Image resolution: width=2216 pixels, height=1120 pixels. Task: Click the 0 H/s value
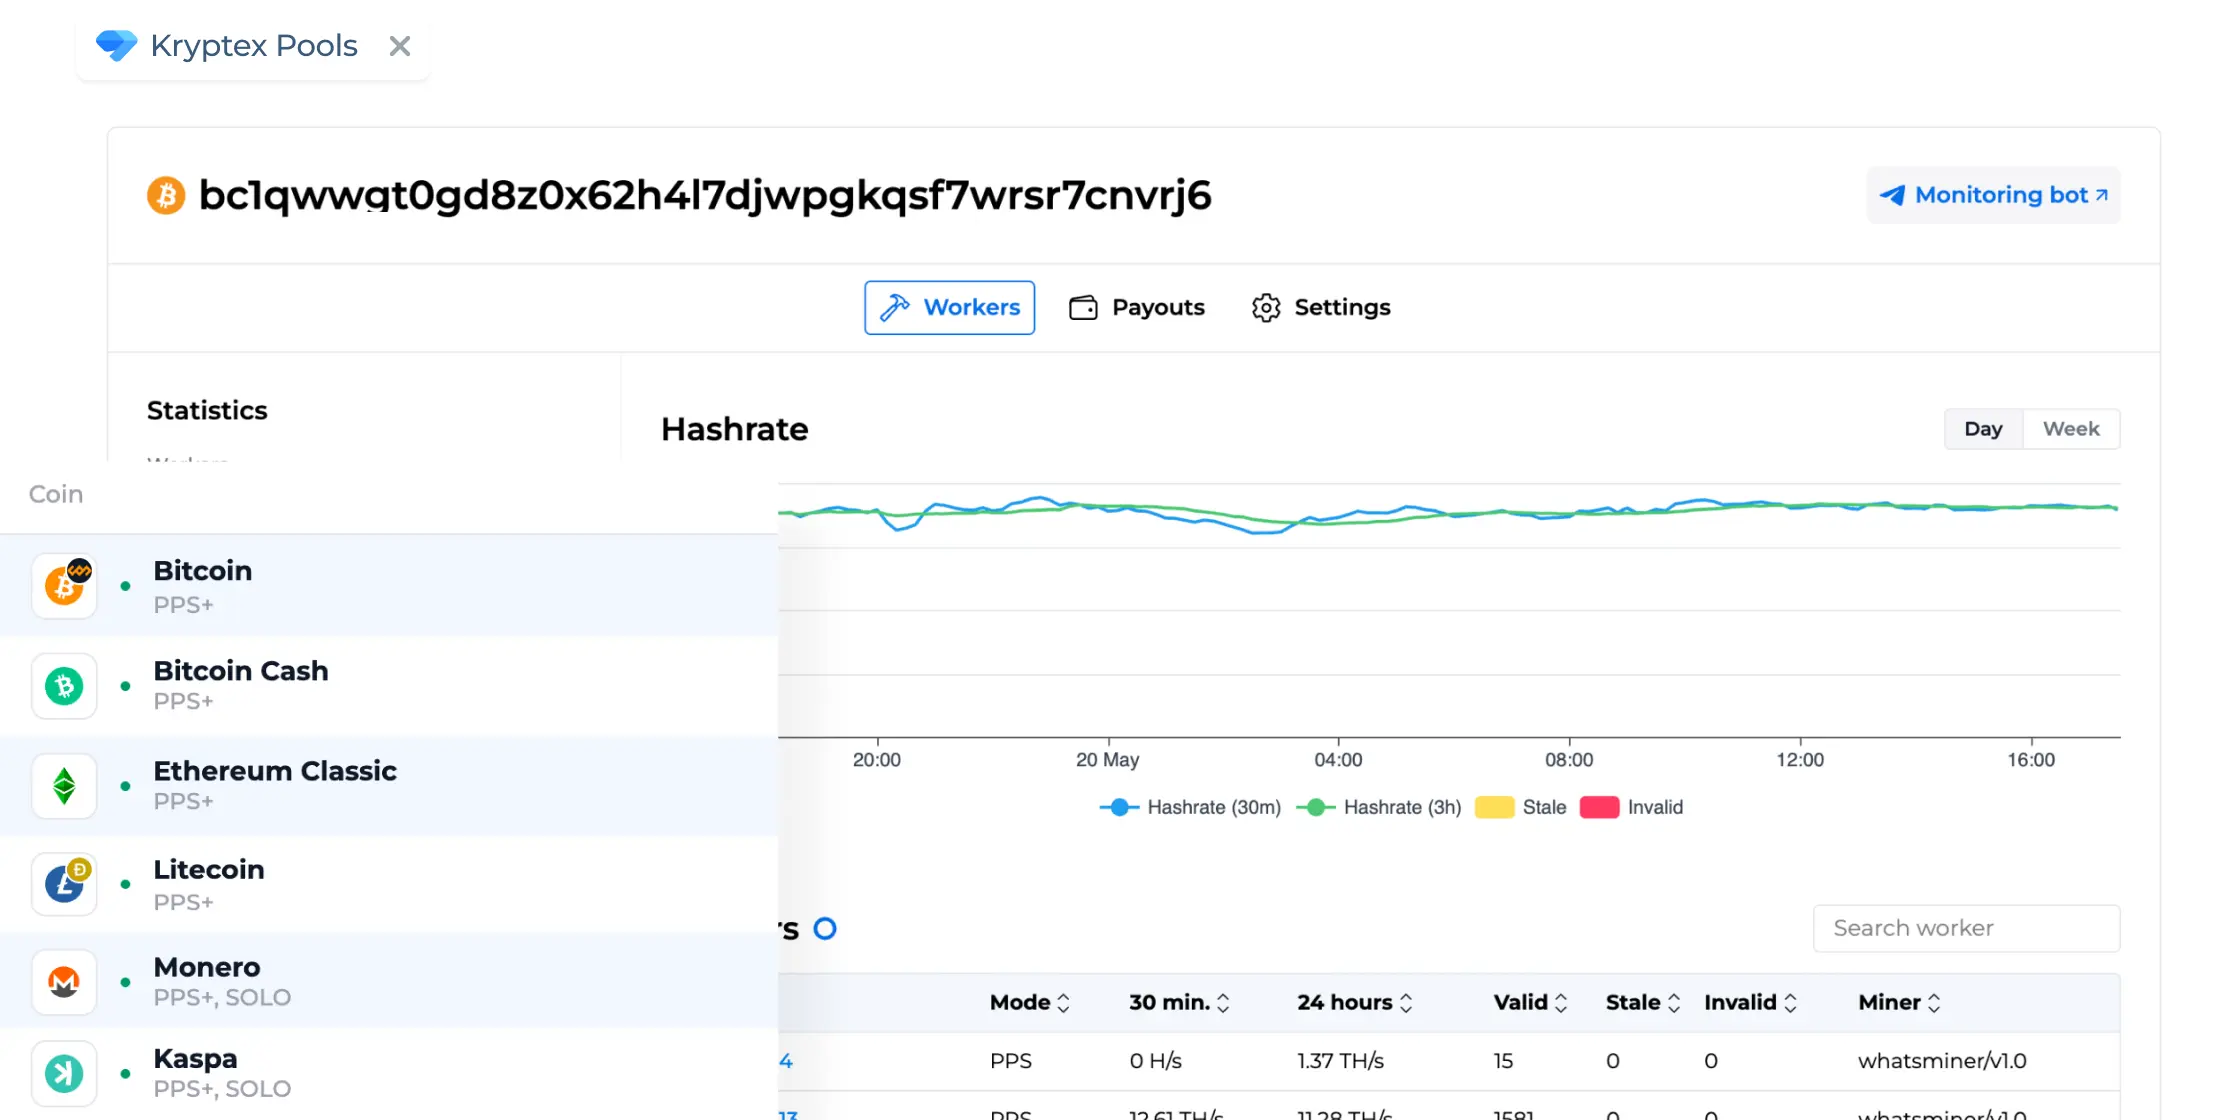point(1155,1061)
